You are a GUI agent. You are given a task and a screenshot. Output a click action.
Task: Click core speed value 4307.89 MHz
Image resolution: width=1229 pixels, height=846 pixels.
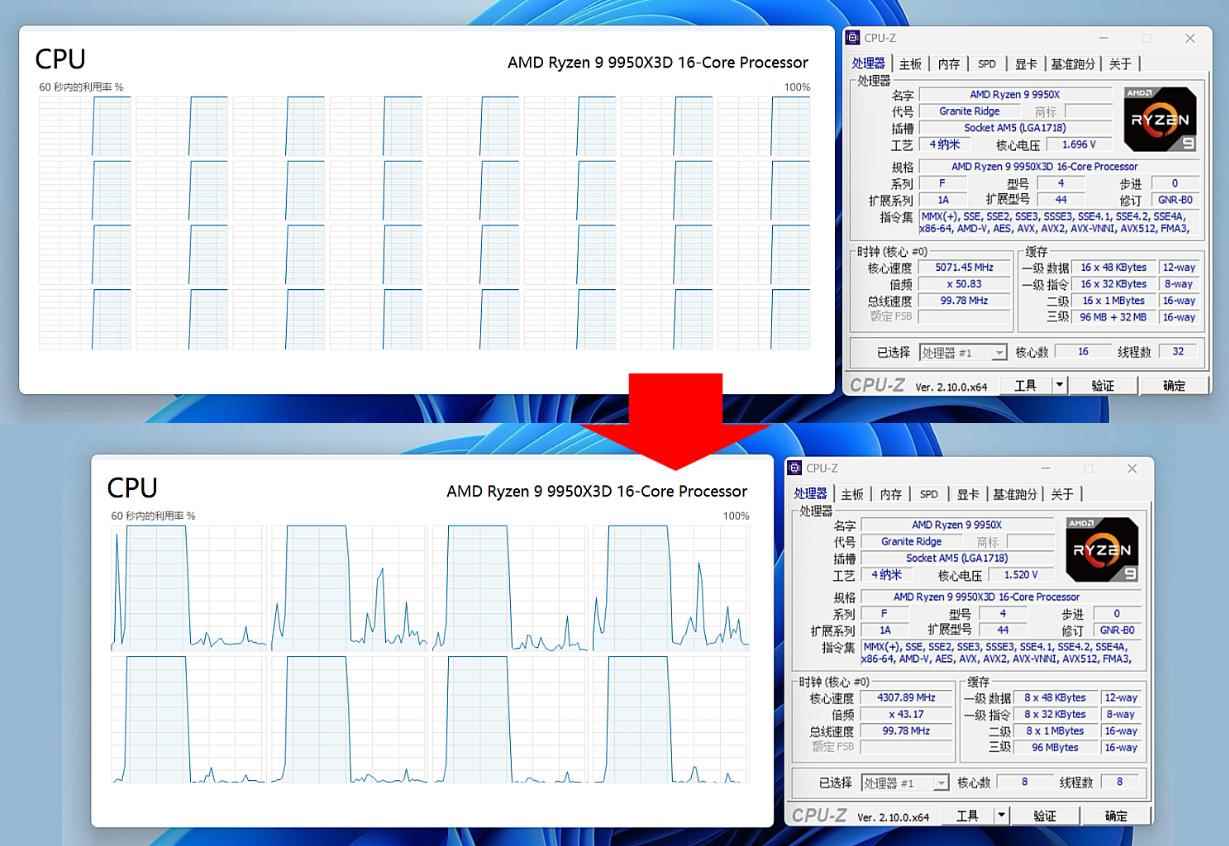906,698
